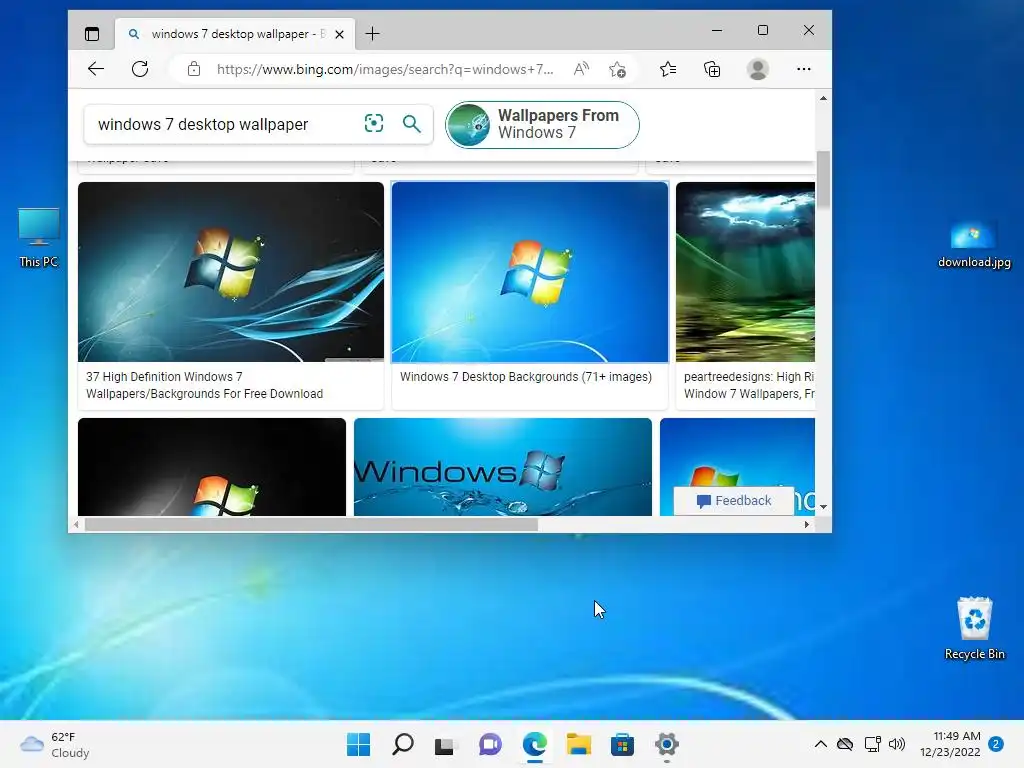Select This PC desktop icon
The height and width of the screenshot is (768, 1024).
click(39, 238)
